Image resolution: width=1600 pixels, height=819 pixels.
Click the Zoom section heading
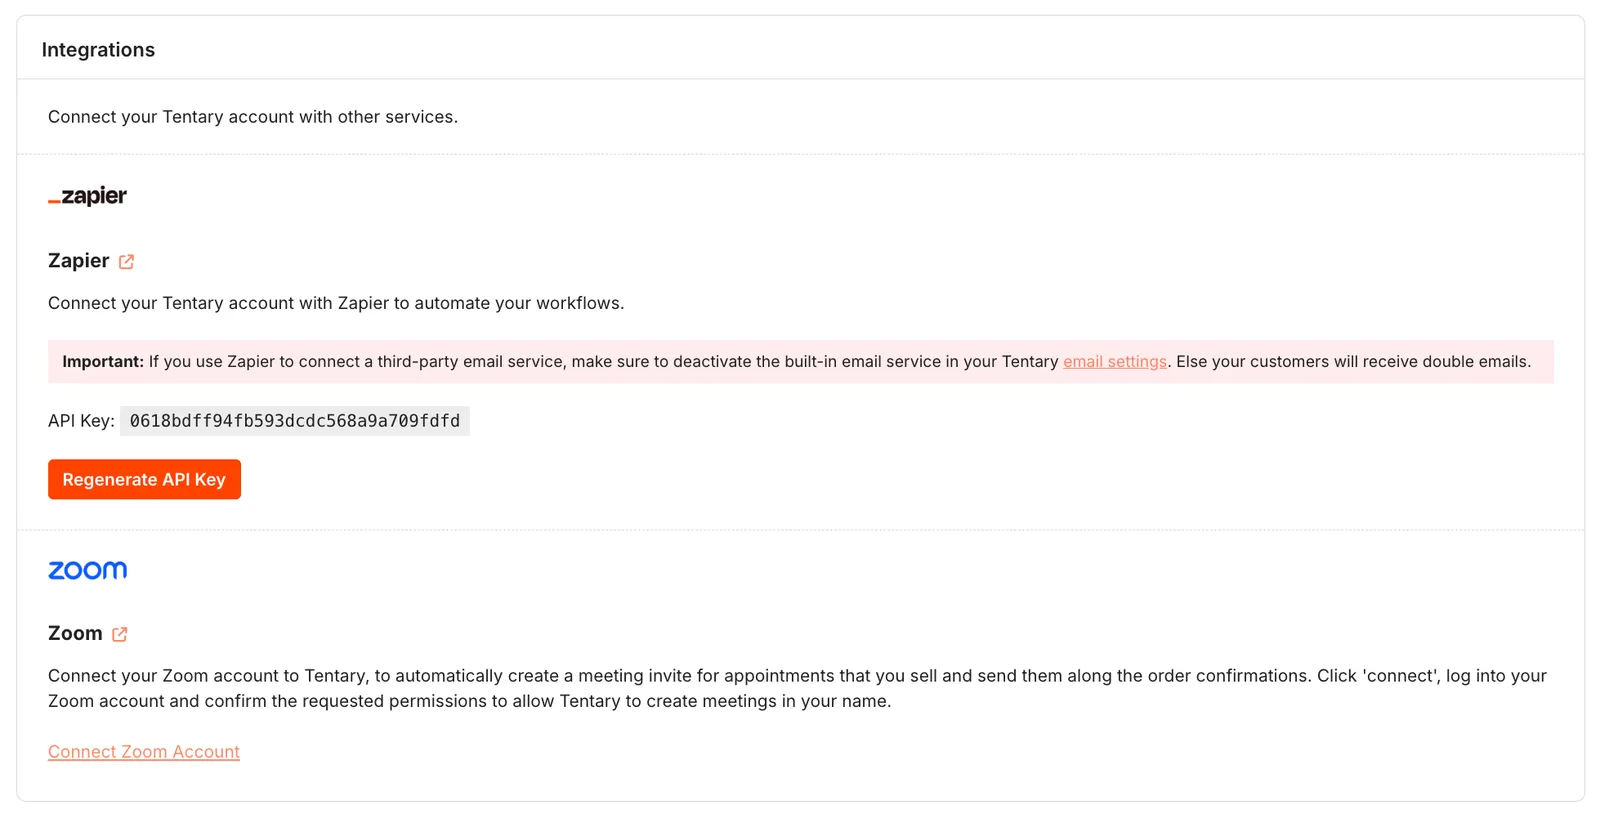(75, 633)
